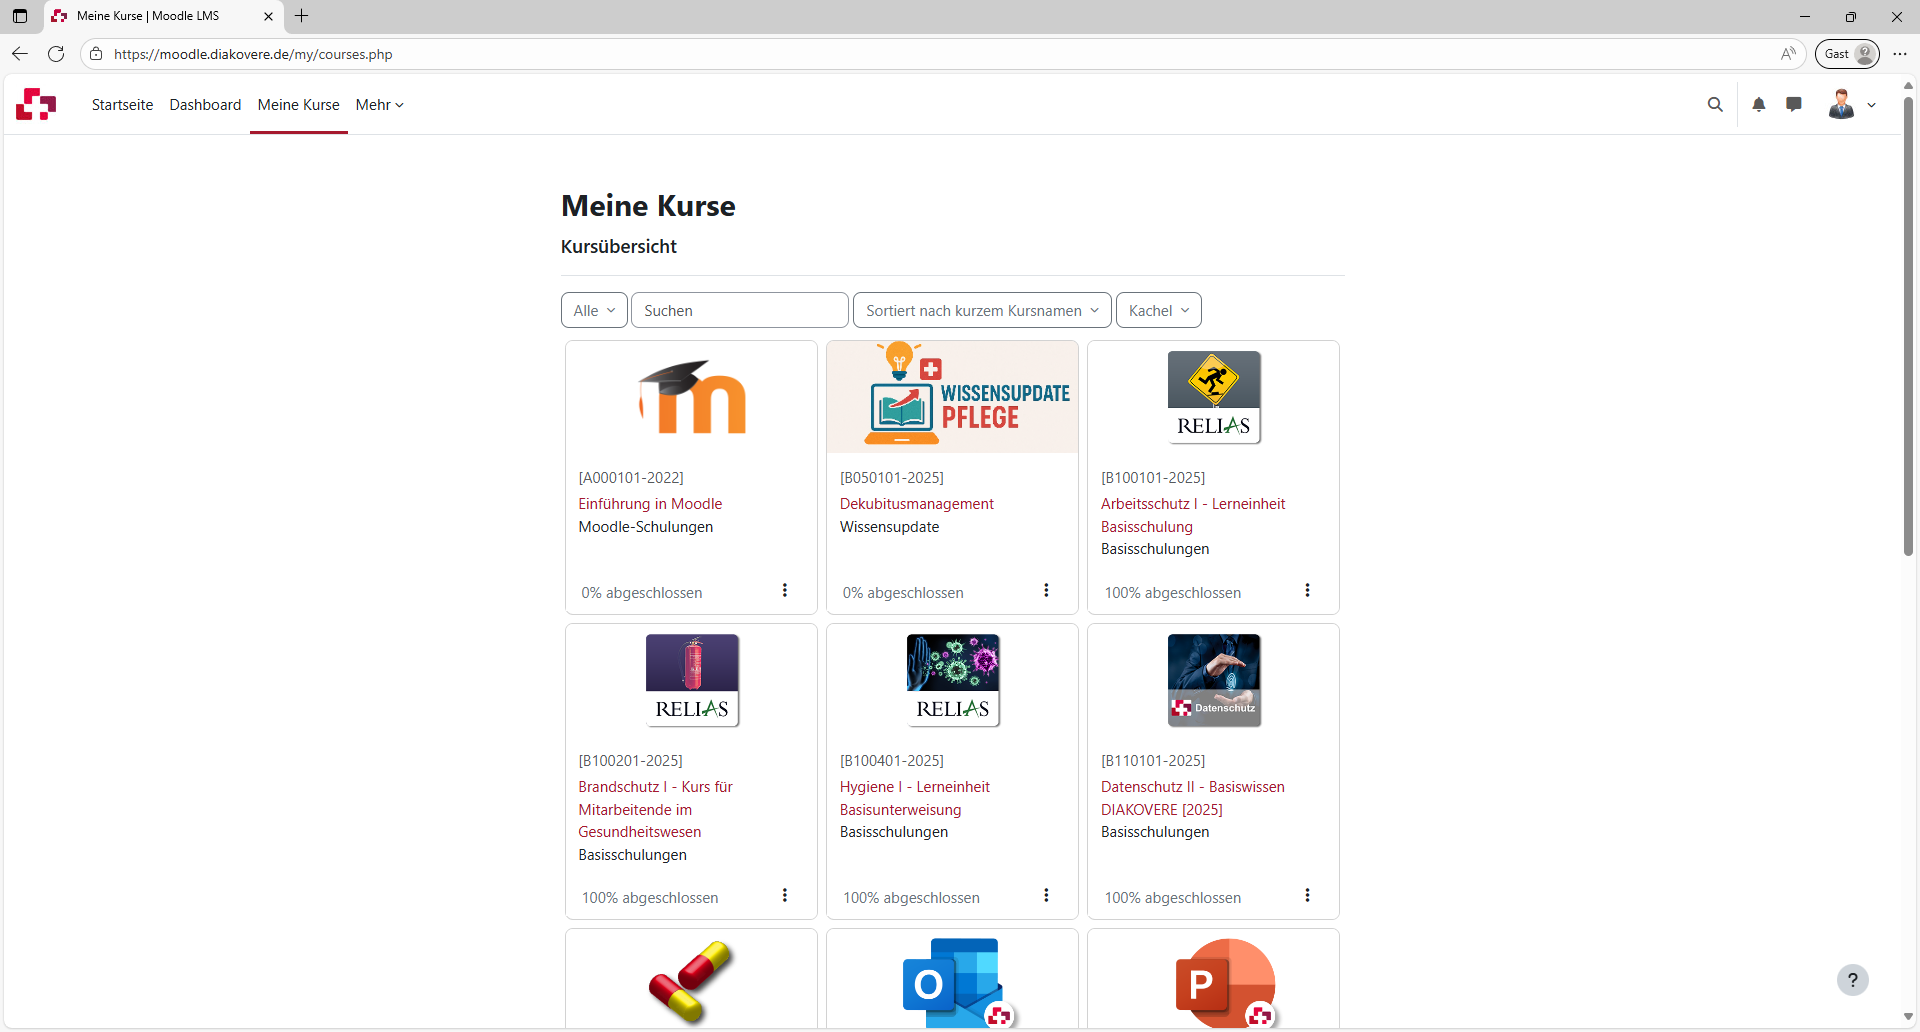The image size is (1920, 1032).
Task: Open the Mehr navigation menu
Action: [x=379, y=105]
